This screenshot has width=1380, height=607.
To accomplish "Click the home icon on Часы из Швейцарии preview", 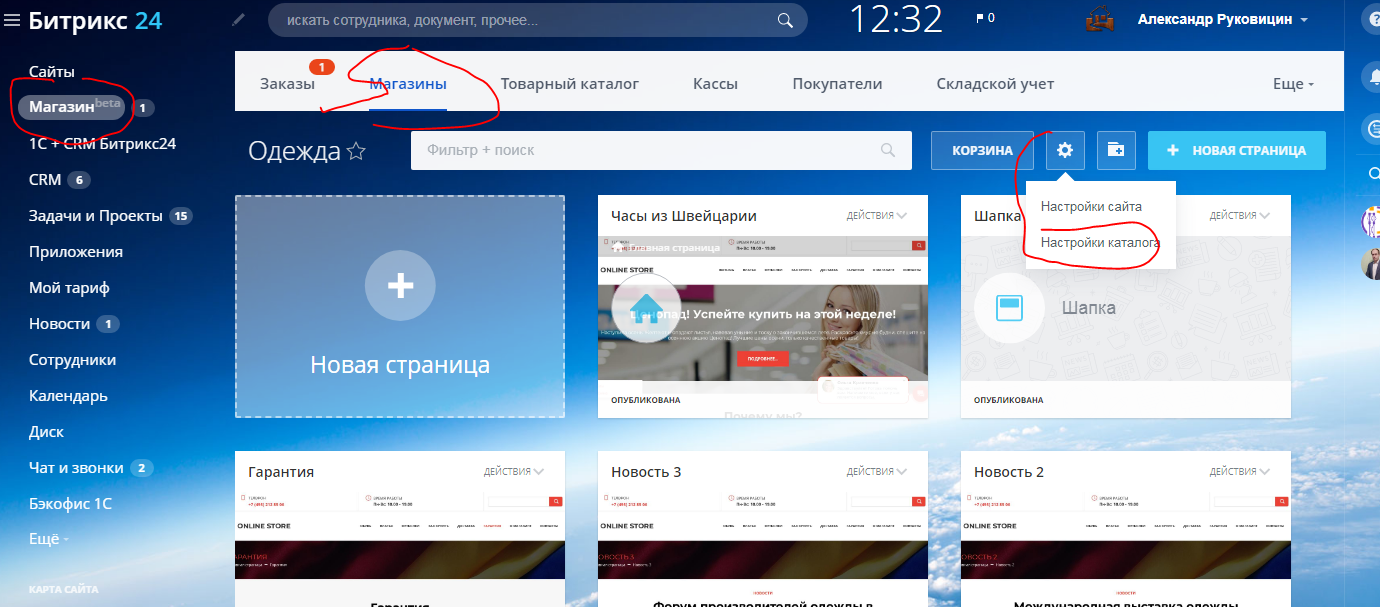I will click(646, 306).
